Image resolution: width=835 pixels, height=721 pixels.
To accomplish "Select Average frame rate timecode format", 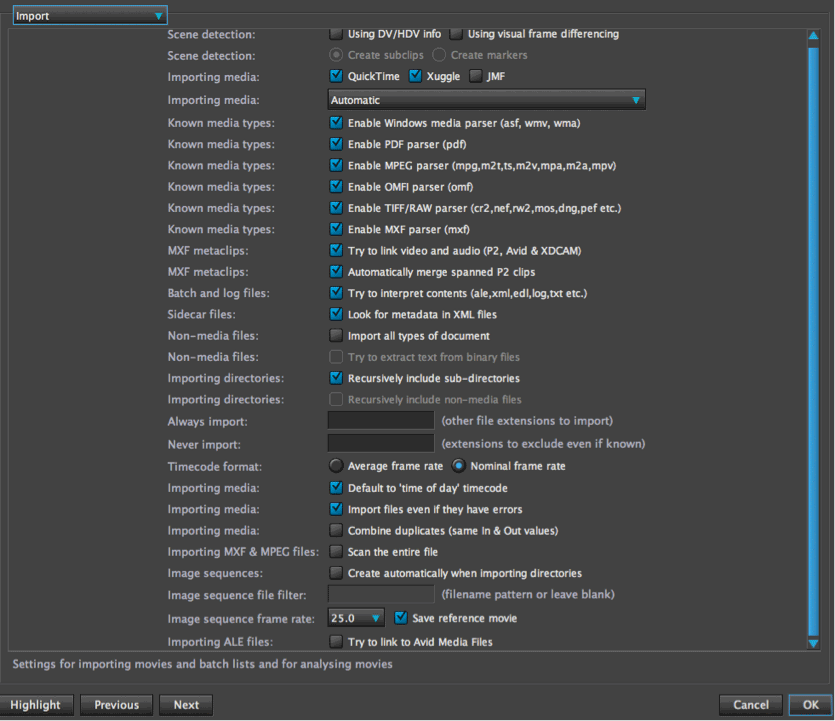I will [335, 466].
